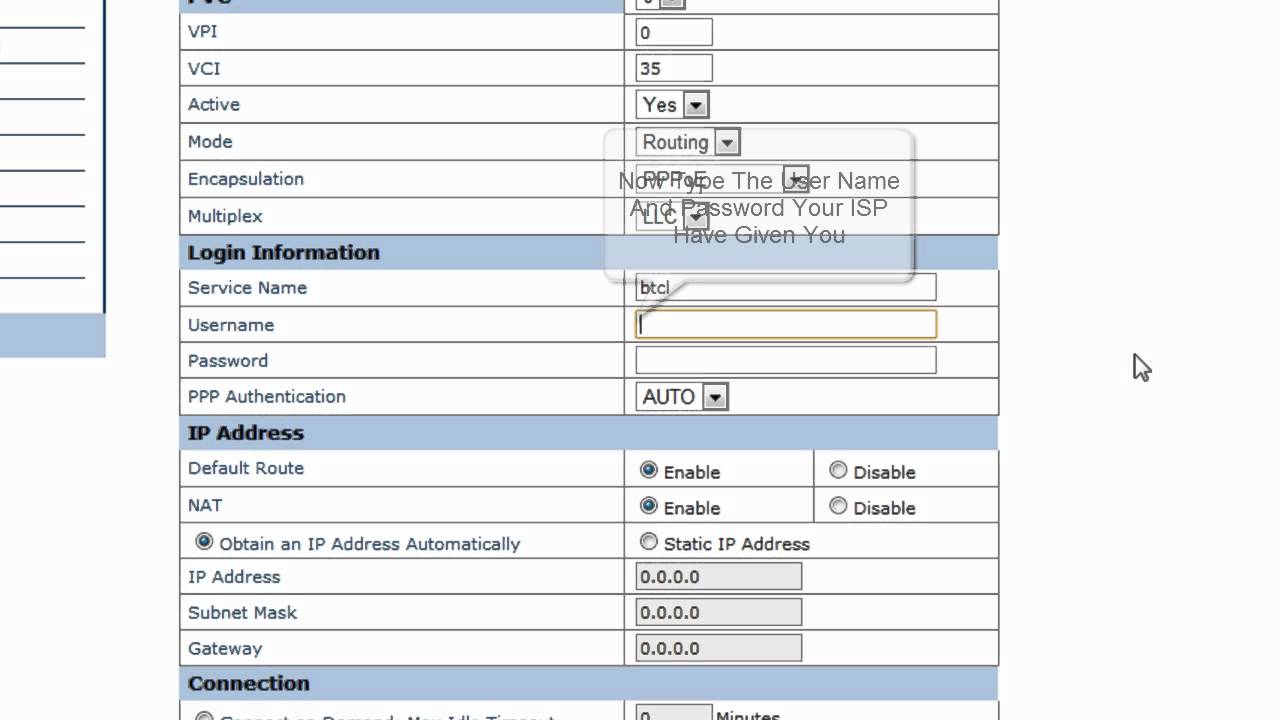
Task: Focus the Username text field
Action: tap(786, 324)
